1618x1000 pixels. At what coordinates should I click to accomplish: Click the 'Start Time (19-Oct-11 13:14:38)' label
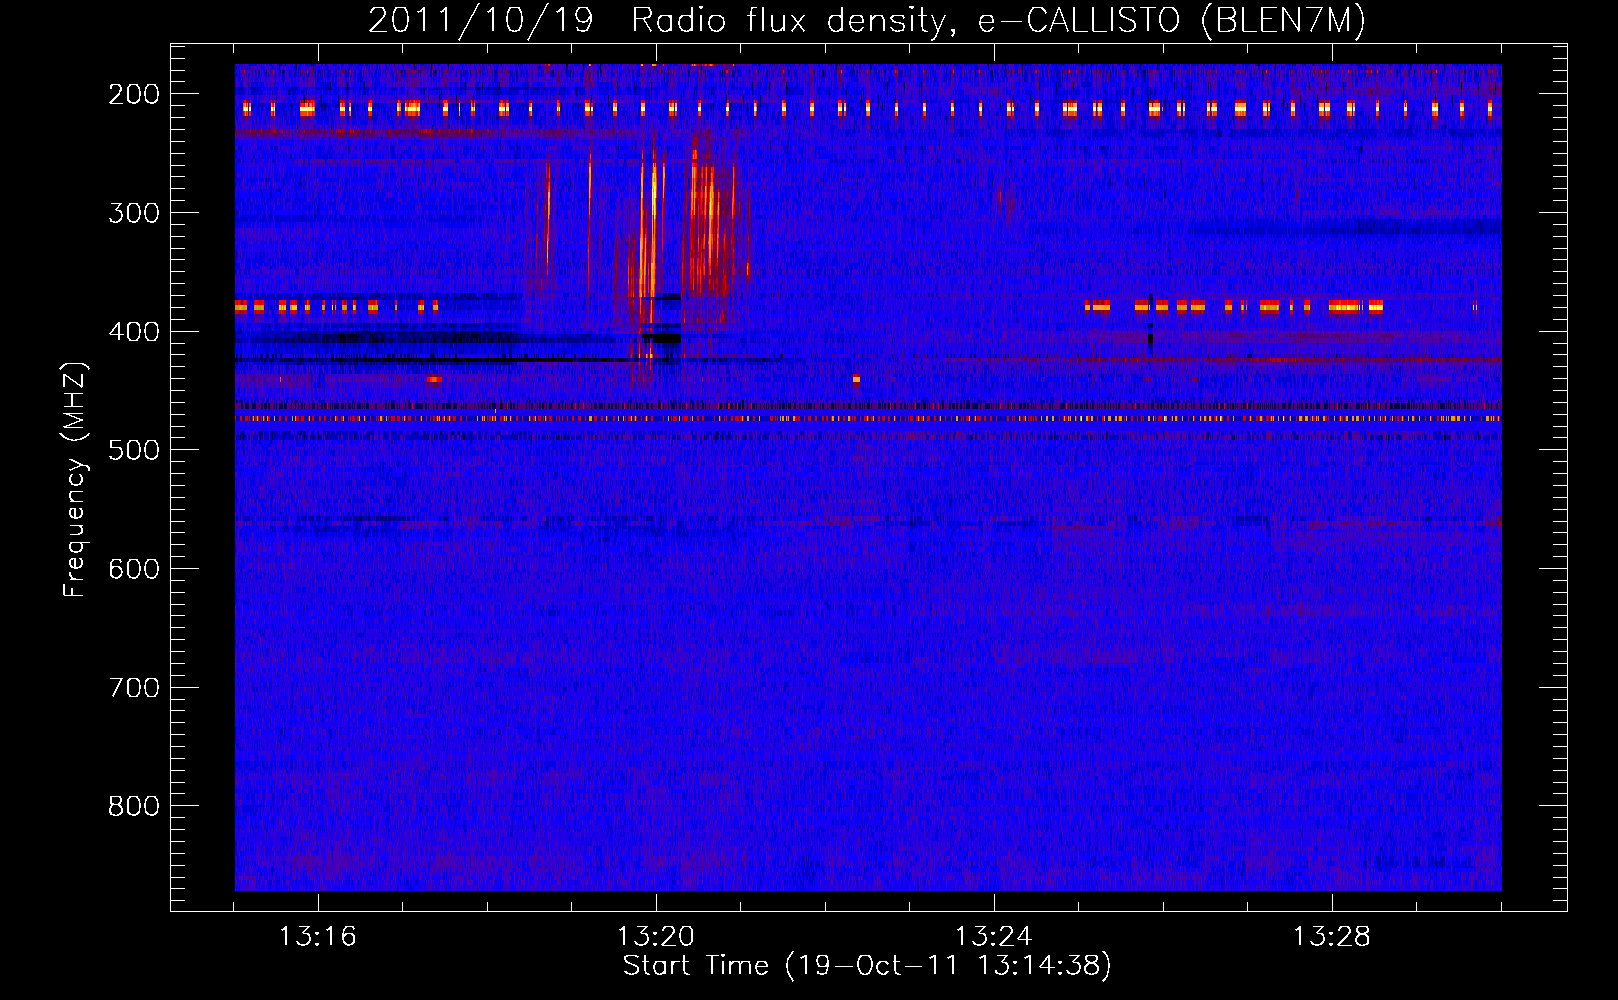click(867, 966)
